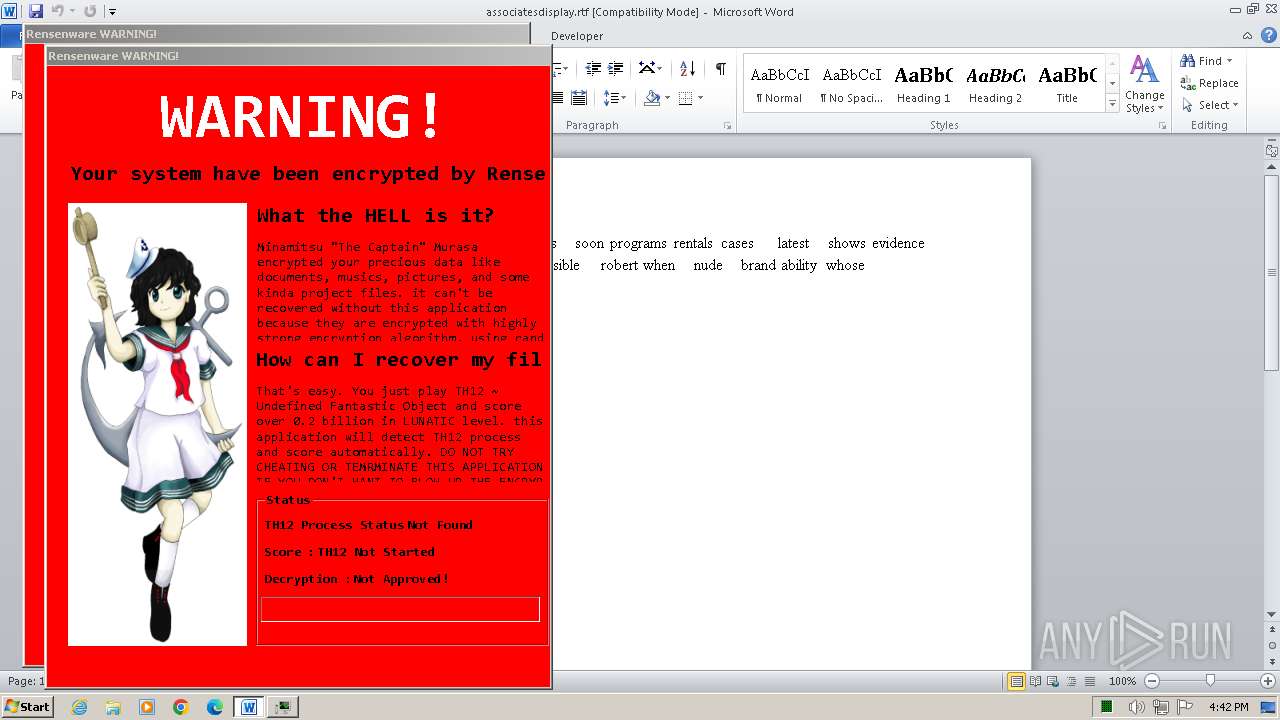The height and width of the screenshot is (720, 1280).
Task: Apply the Heading 2 style
Action: (995, 84)
